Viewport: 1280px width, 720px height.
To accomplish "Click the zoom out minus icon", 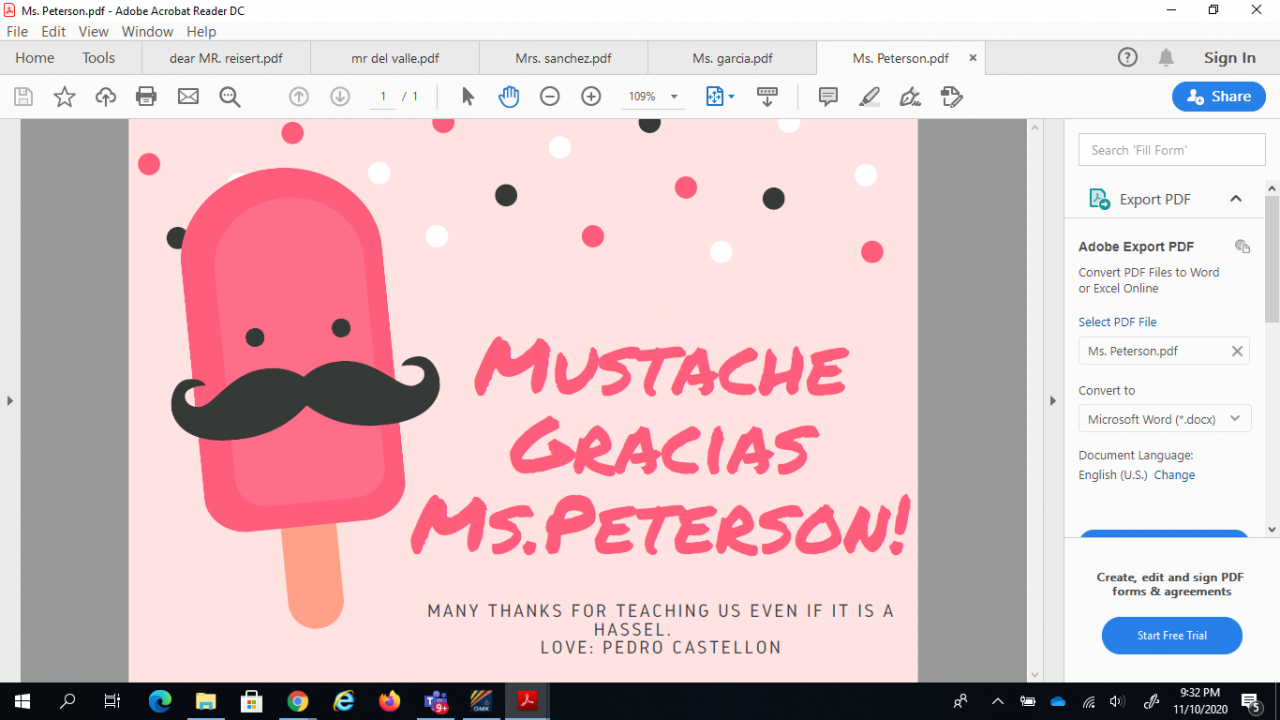I will point(550,97).
